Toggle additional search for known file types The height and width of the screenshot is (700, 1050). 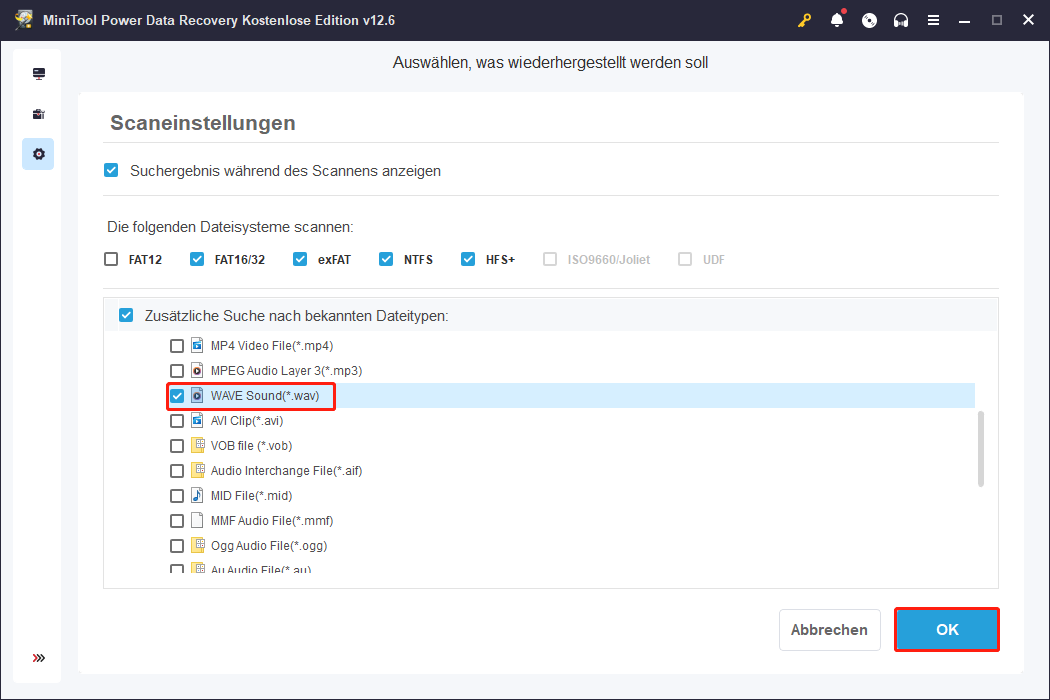point(126,315)
